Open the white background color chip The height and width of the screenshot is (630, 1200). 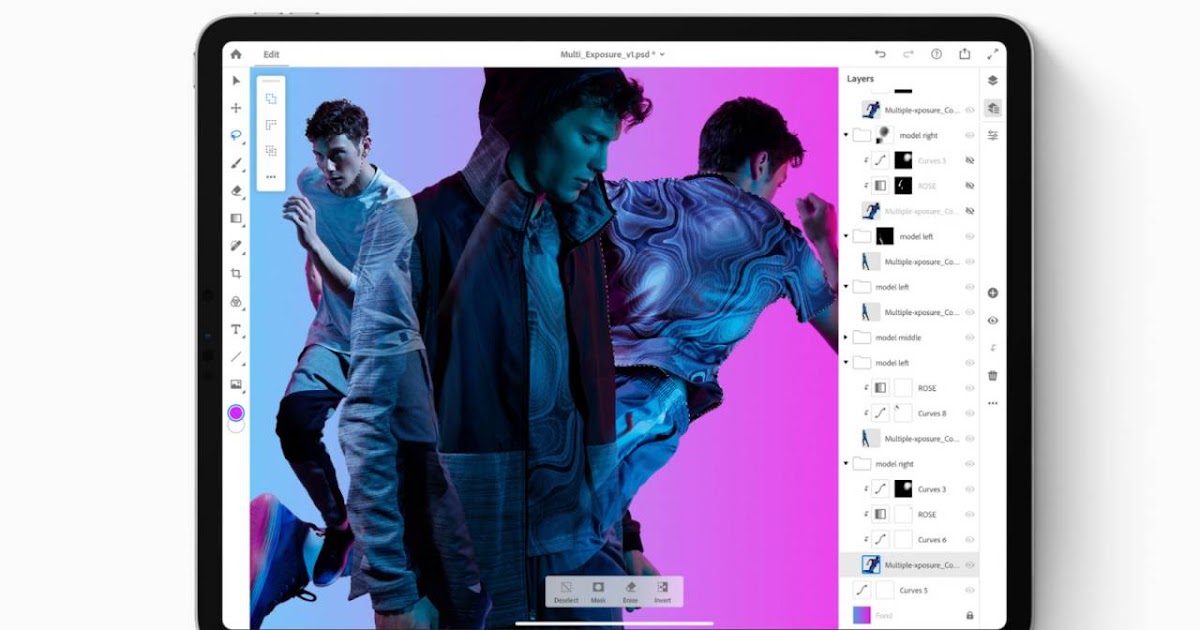pyautogui.click(x=236, y=426)
